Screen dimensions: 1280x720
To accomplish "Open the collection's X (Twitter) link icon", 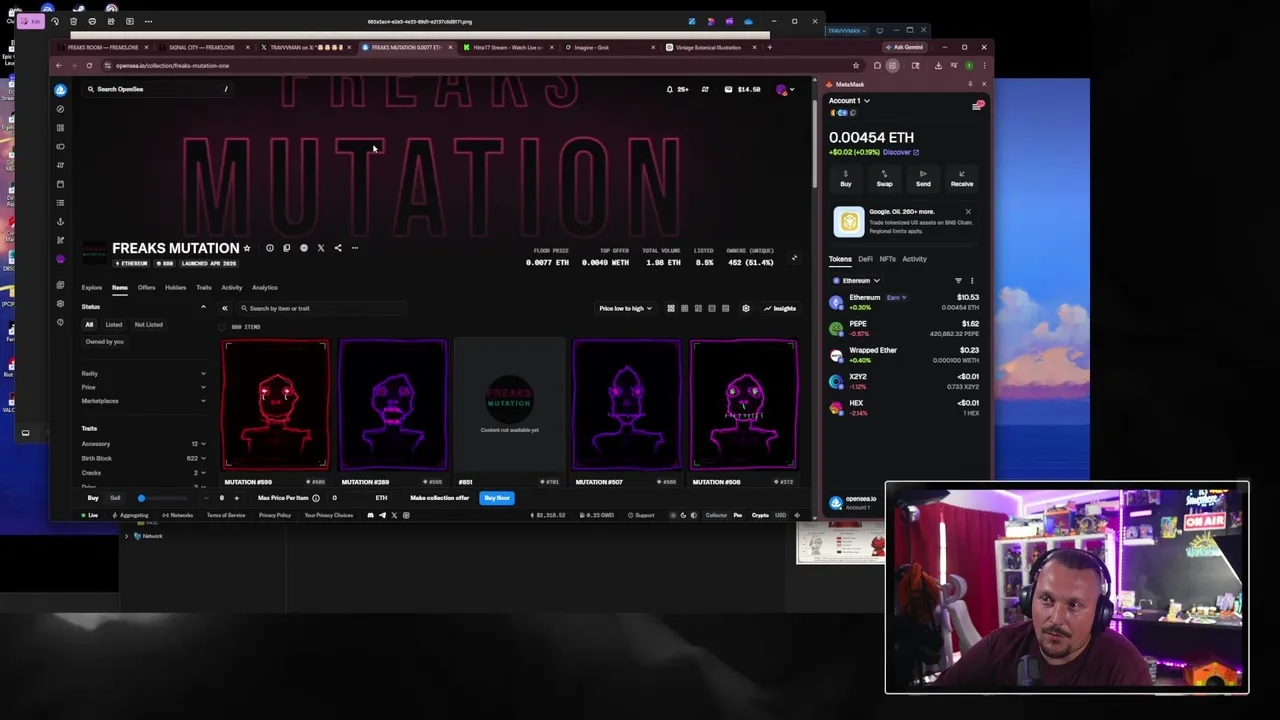I will pos(321,248).
